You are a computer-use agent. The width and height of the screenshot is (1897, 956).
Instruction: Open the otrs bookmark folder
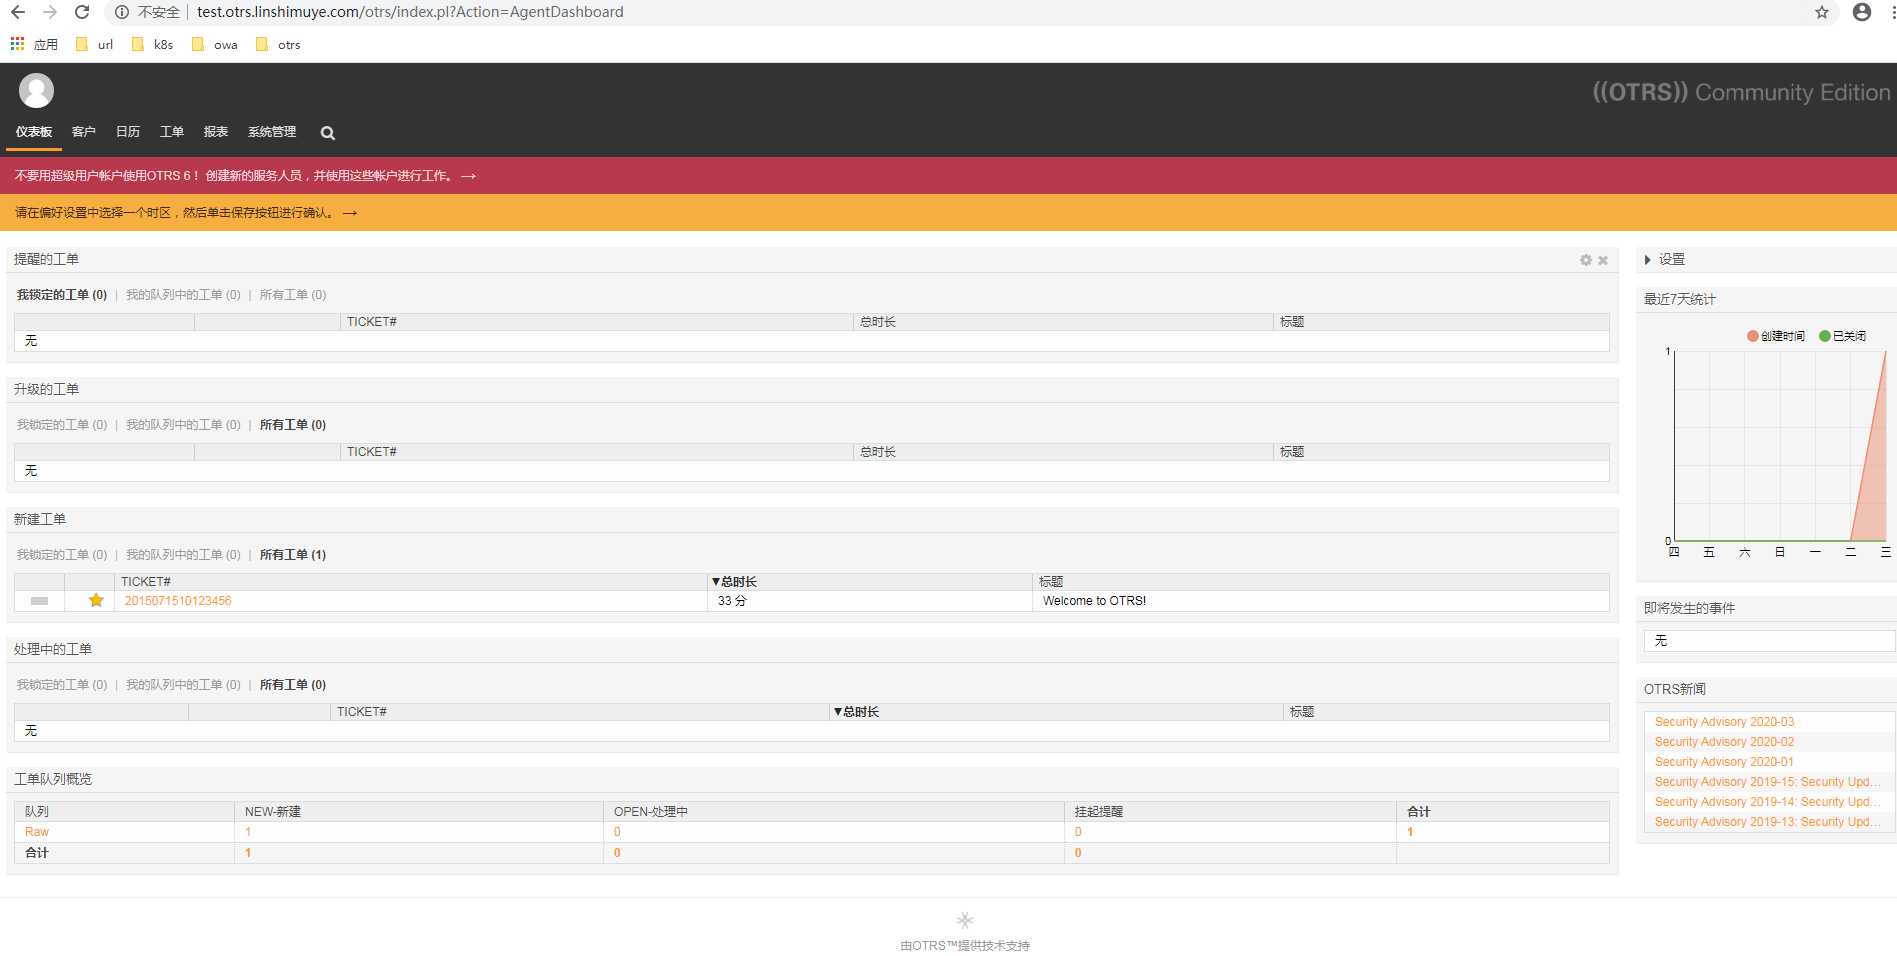(278, 44)
